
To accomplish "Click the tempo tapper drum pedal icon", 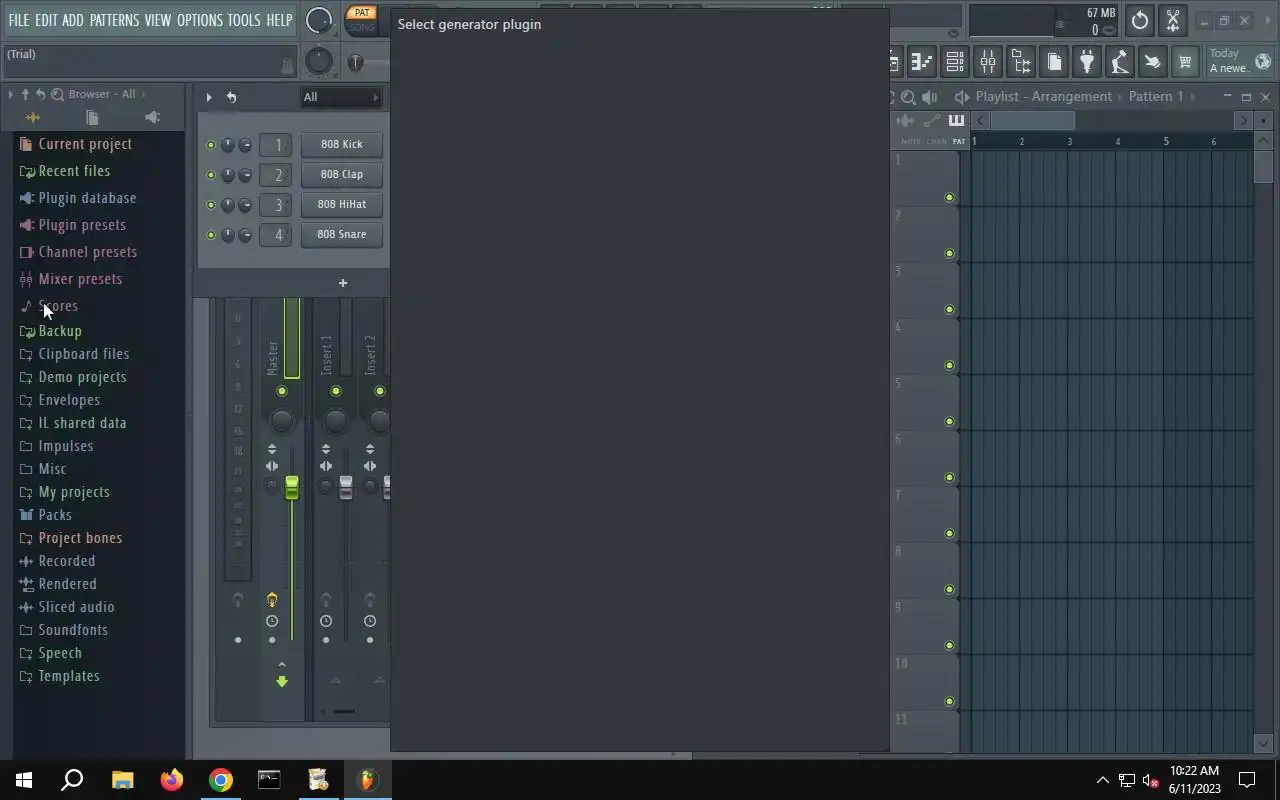I will [1120, 62].
